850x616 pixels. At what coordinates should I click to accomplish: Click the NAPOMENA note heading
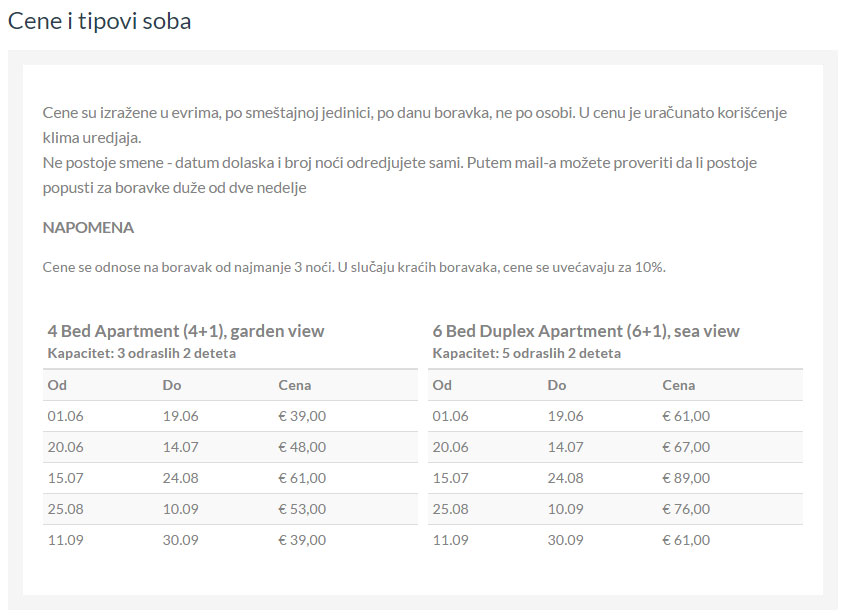click(x=88, y=228)
